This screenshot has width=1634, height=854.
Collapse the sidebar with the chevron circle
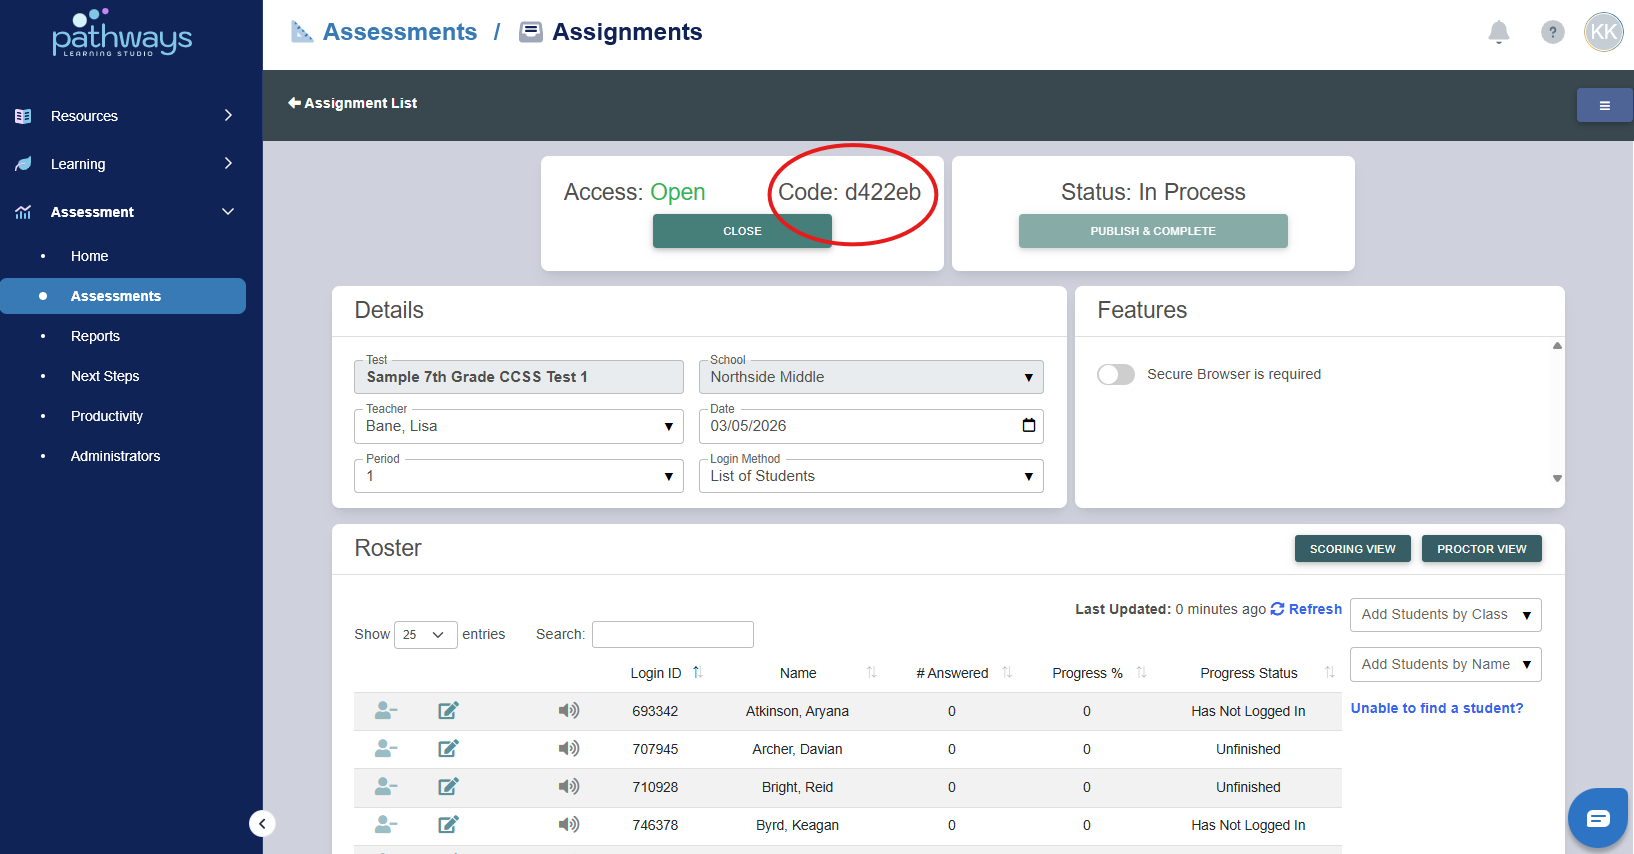tap(262, 823)
